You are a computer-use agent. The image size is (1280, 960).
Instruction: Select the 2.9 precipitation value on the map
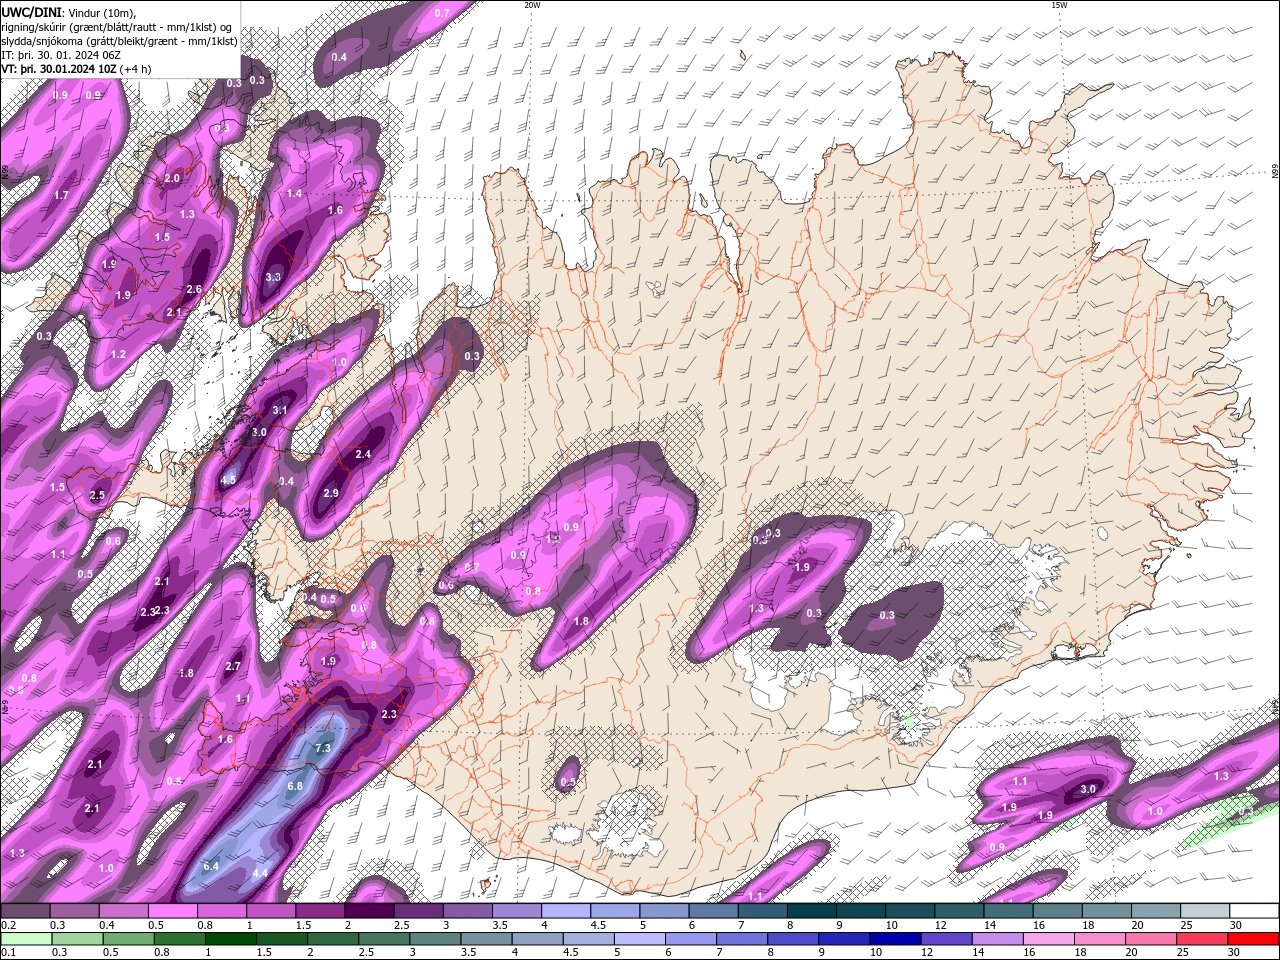[331, 493]
